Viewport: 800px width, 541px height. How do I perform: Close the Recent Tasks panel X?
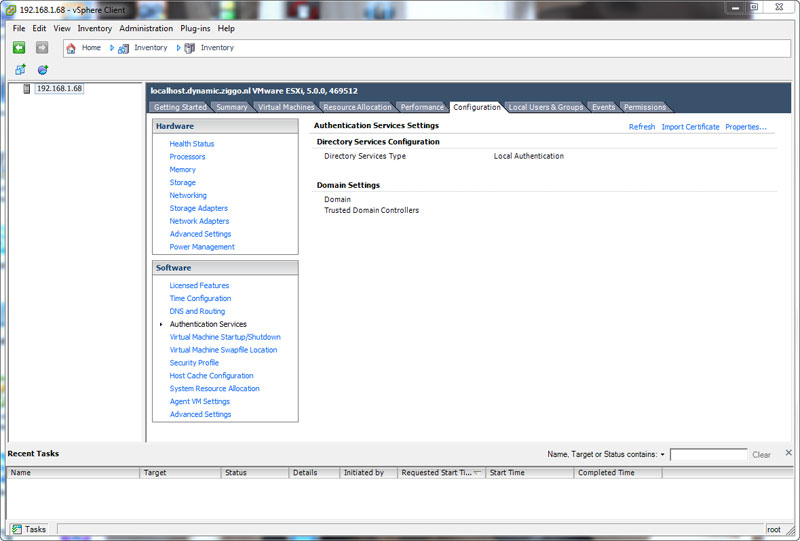coord(788,453)
